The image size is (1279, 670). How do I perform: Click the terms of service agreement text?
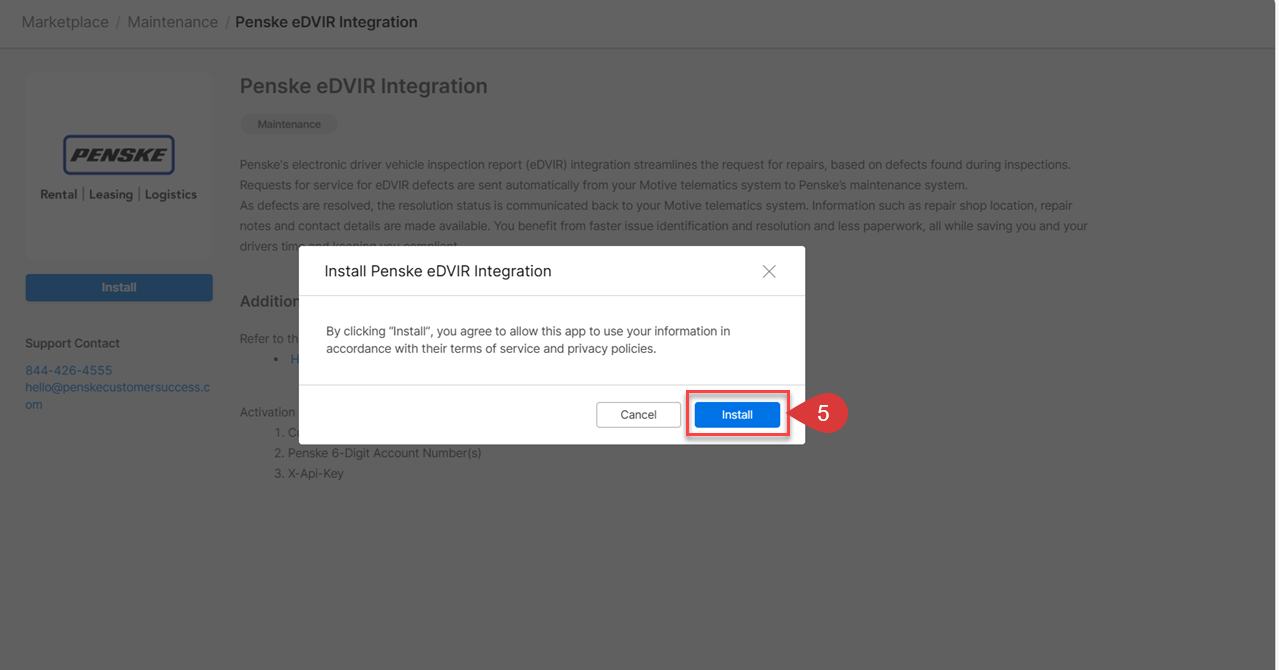tap(528, 340)
